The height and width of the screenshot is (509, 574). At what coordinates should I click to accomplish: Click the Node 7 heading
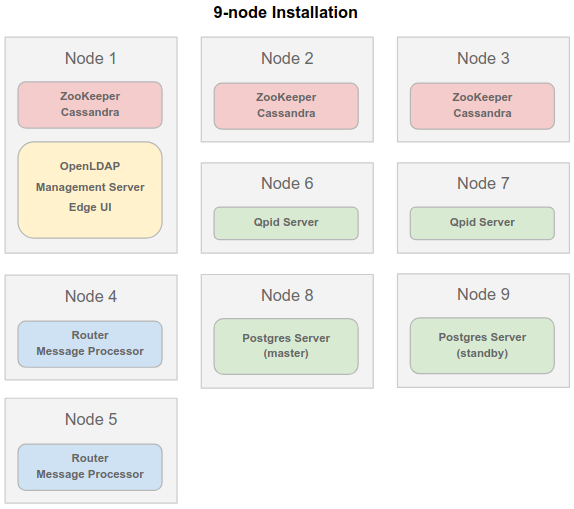483,183
